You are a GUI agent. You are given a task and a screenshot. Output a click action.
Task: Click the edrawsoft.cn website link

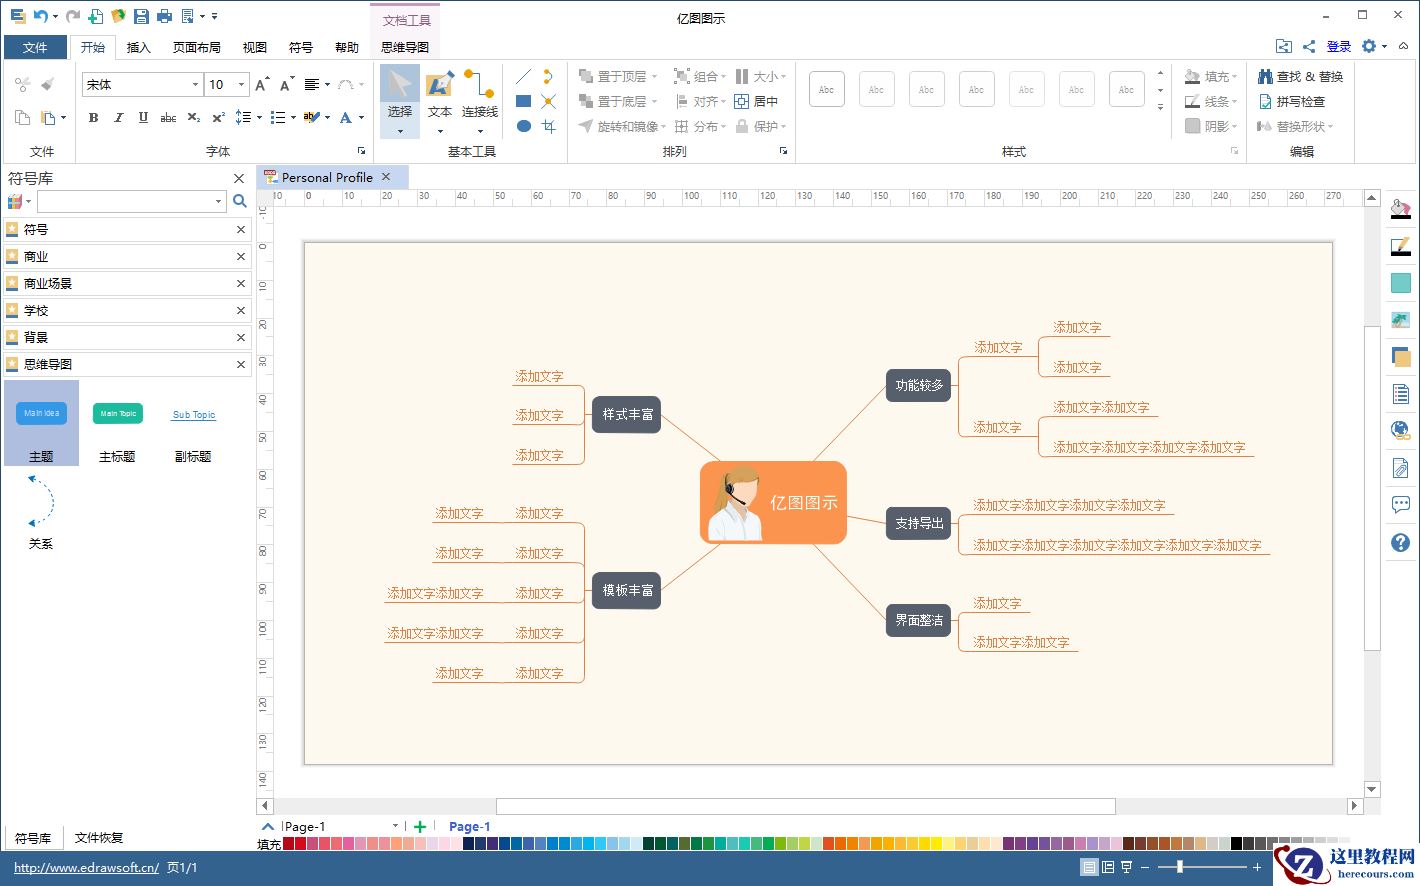click(86, 867)
